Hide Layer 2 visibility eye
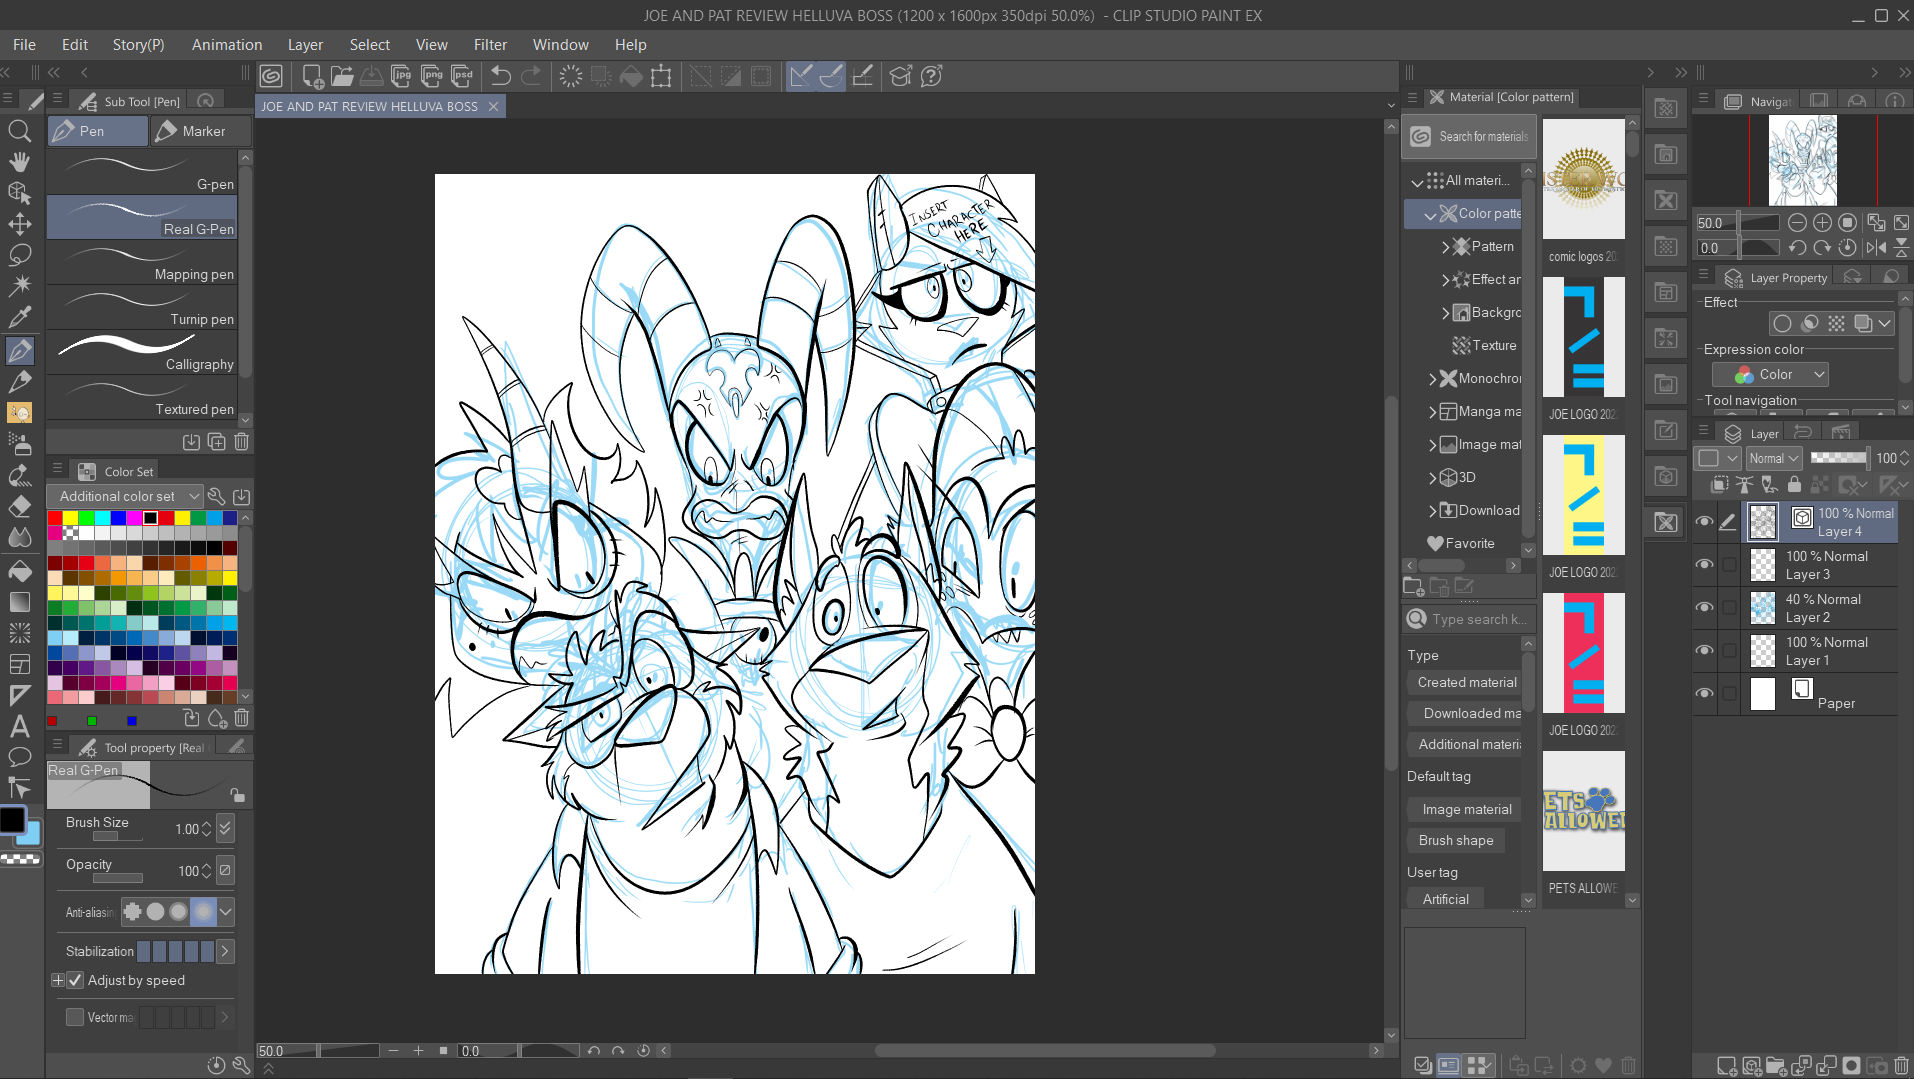The image size is (1914, 1079). pos(1705,608)
